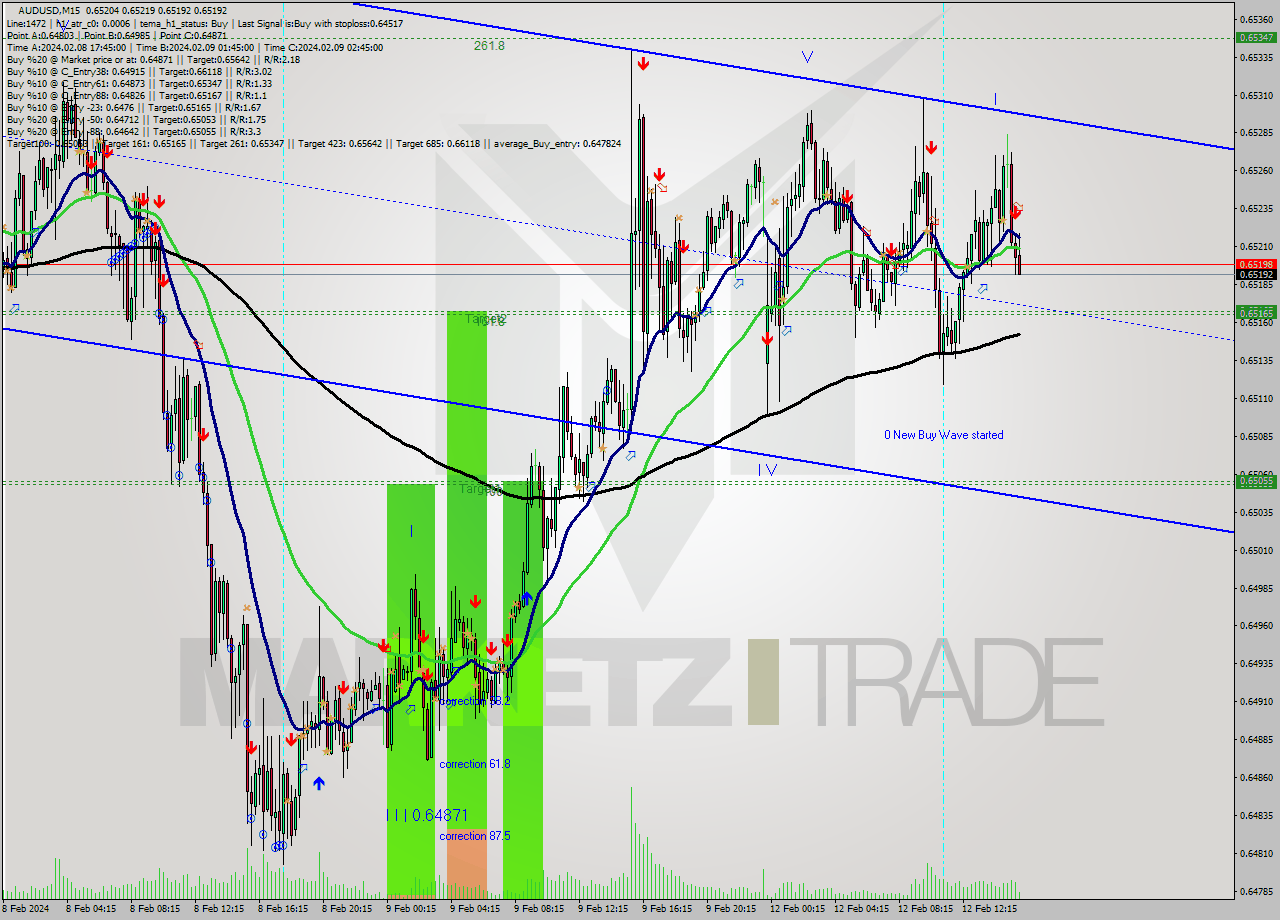
Task: Click the 0.65310 price axis label
Action: (x=1257, y=95)
